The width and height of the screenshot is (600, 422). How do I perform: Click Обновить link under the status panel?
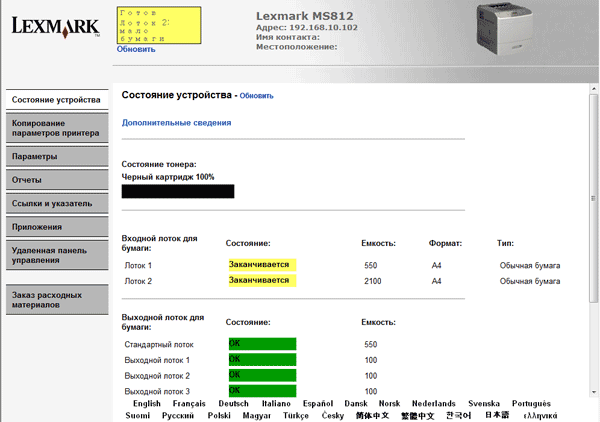(x=136, y=49)
